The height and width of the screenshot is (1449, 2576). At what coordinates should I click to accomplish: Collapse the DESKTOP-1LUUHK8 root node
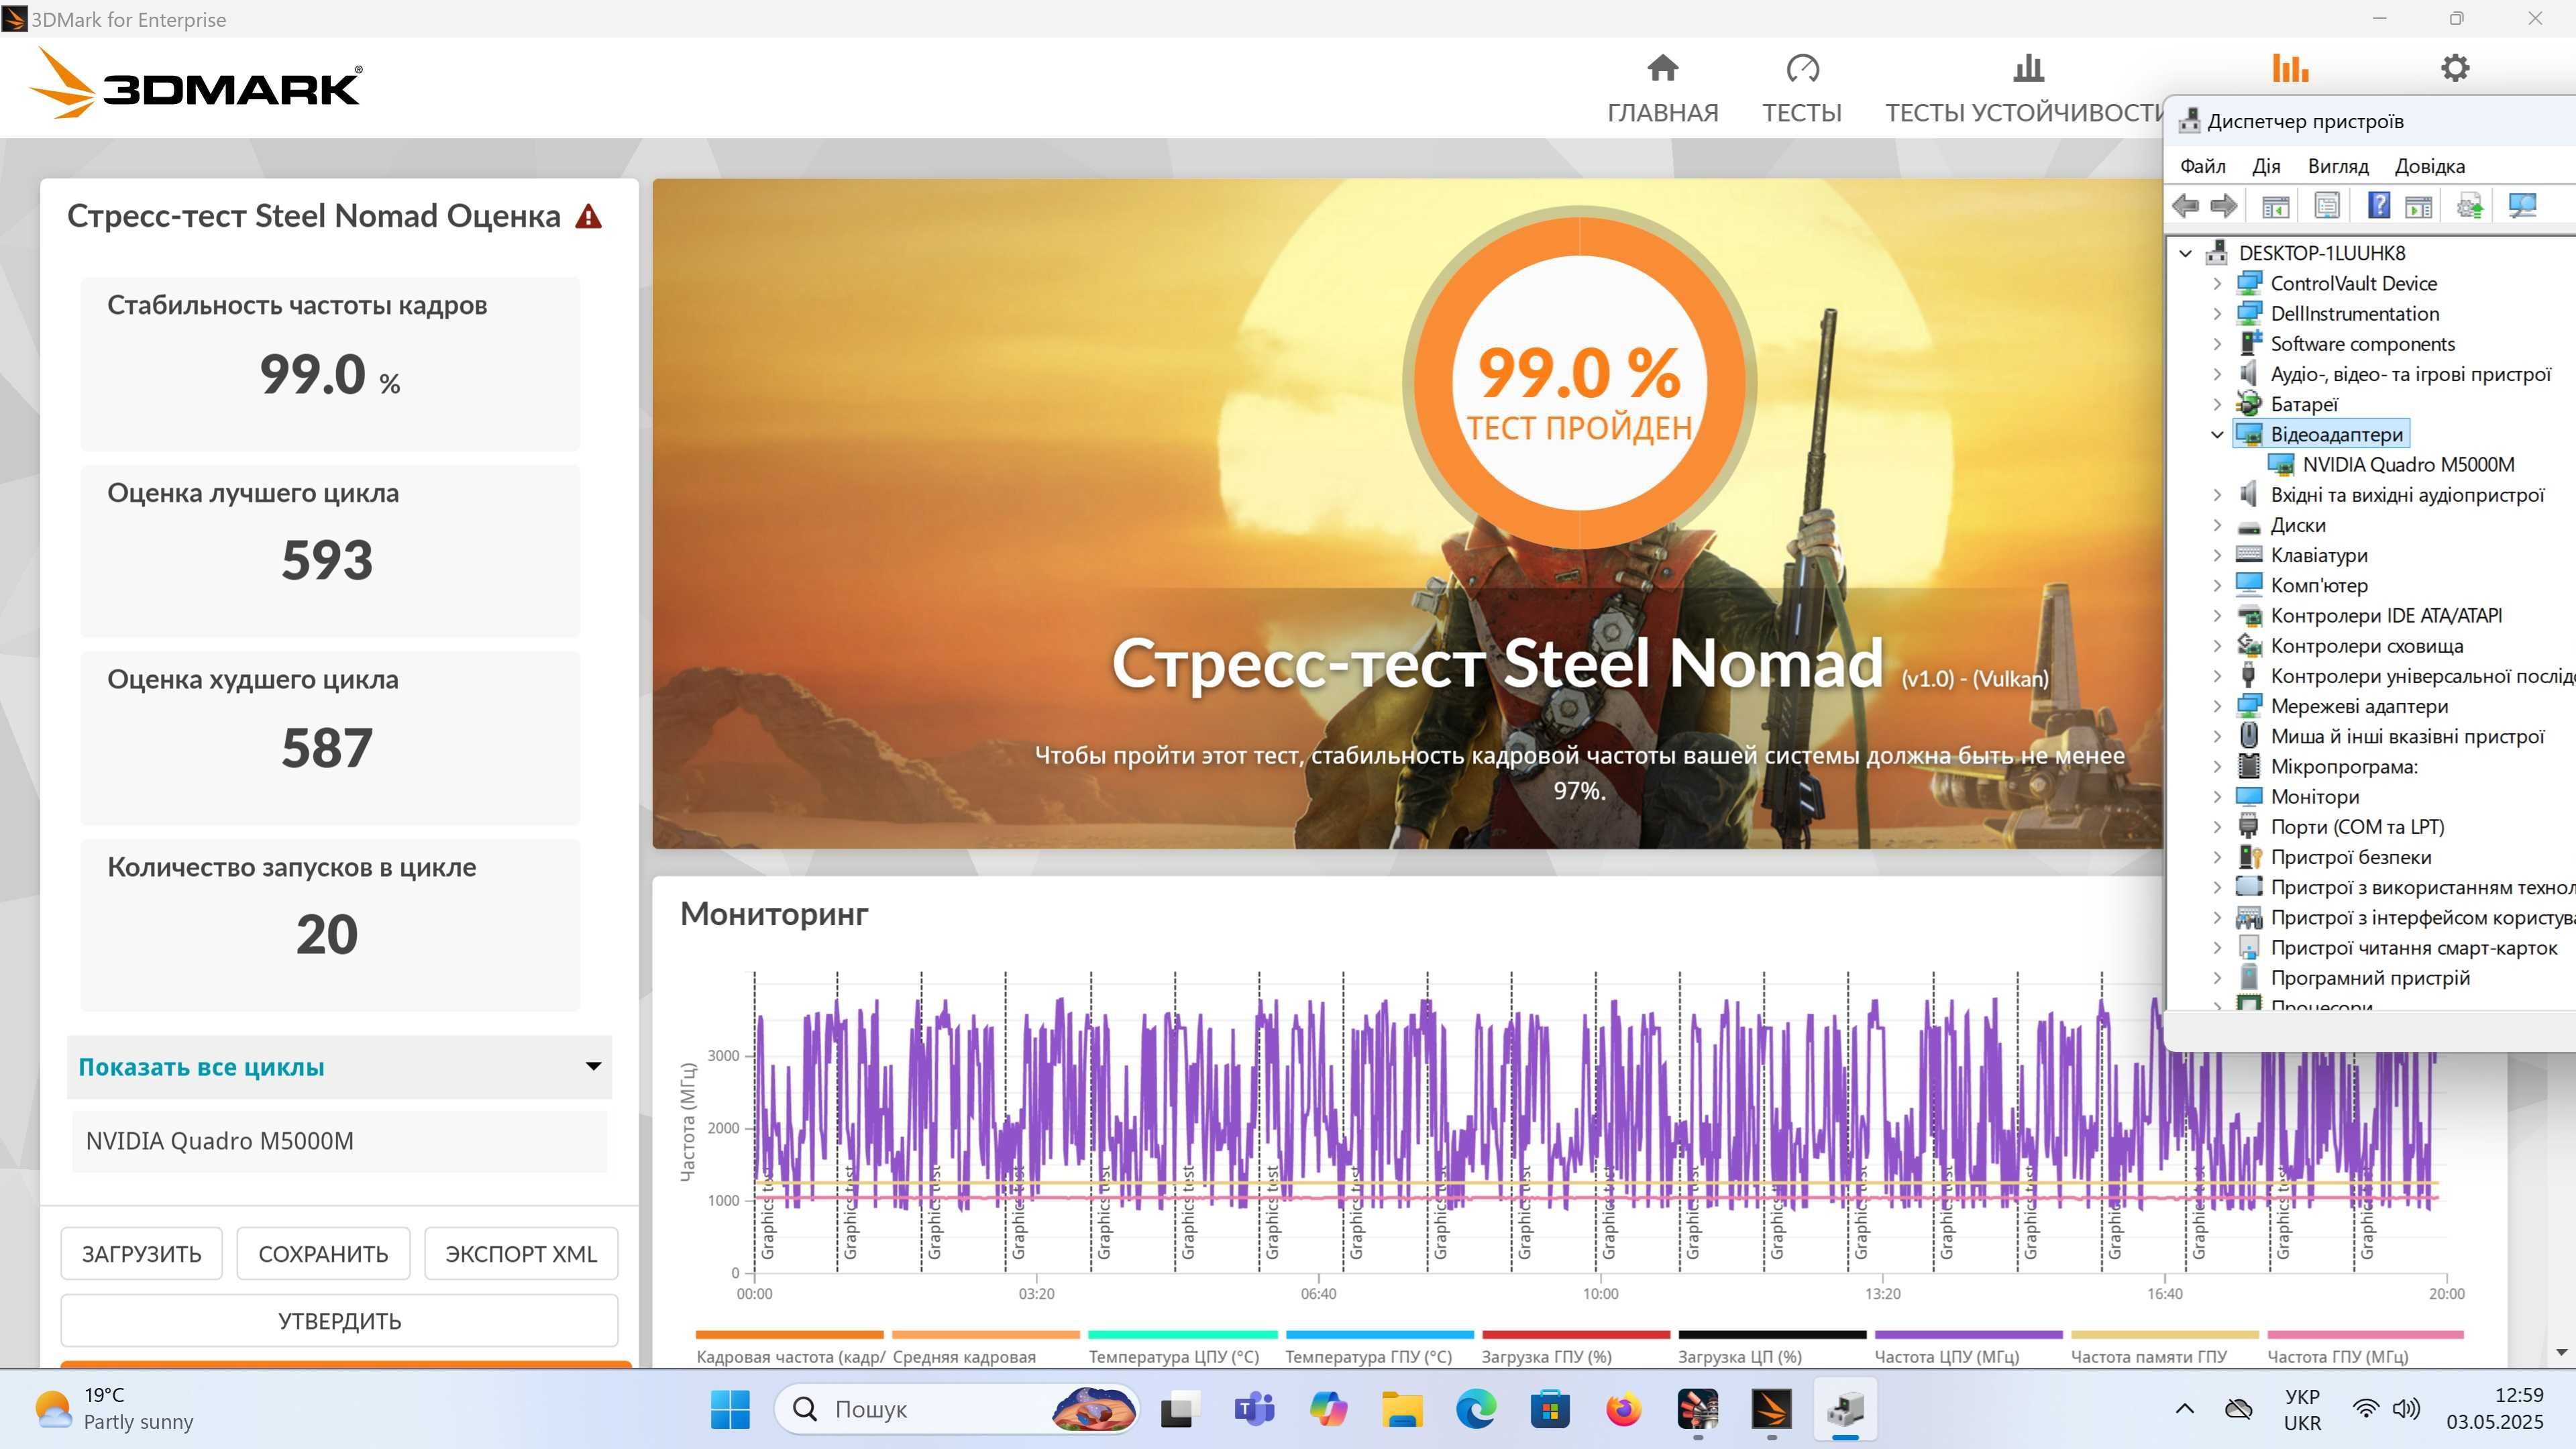[x=2186, y=254]
